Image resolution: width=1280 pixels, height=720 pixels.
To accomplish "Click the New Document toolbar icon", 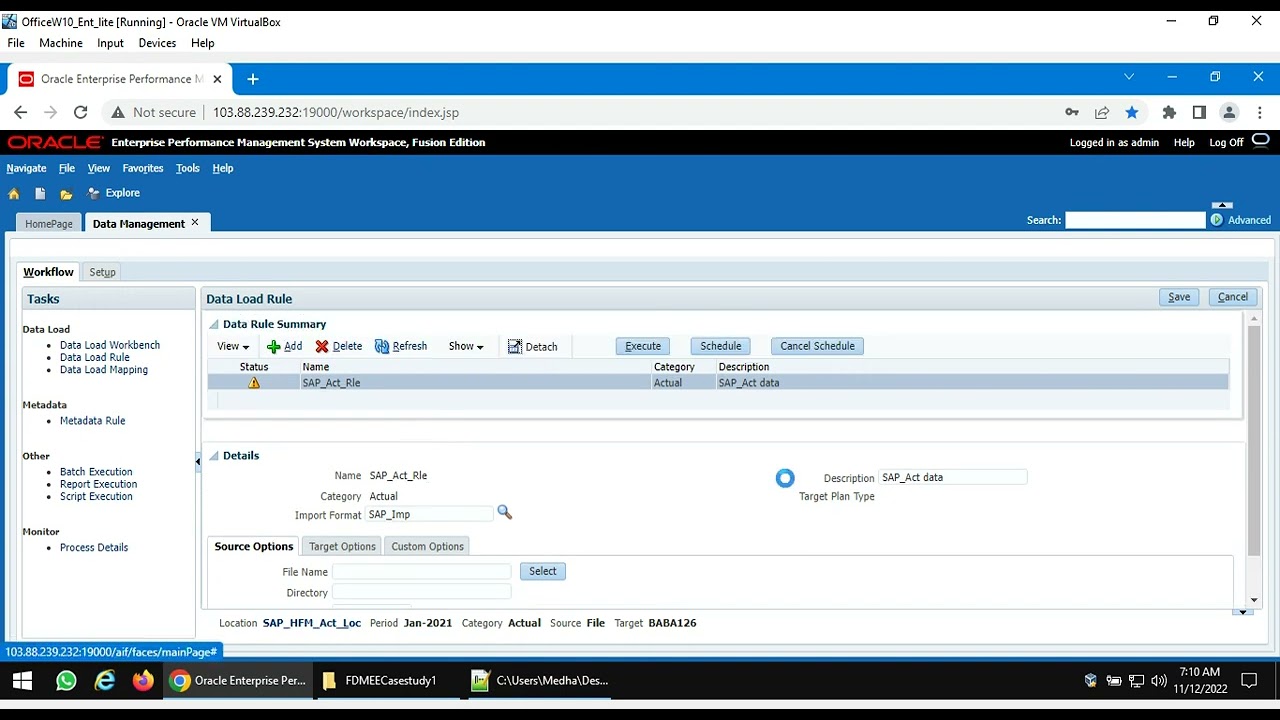I will coord(40,194).
